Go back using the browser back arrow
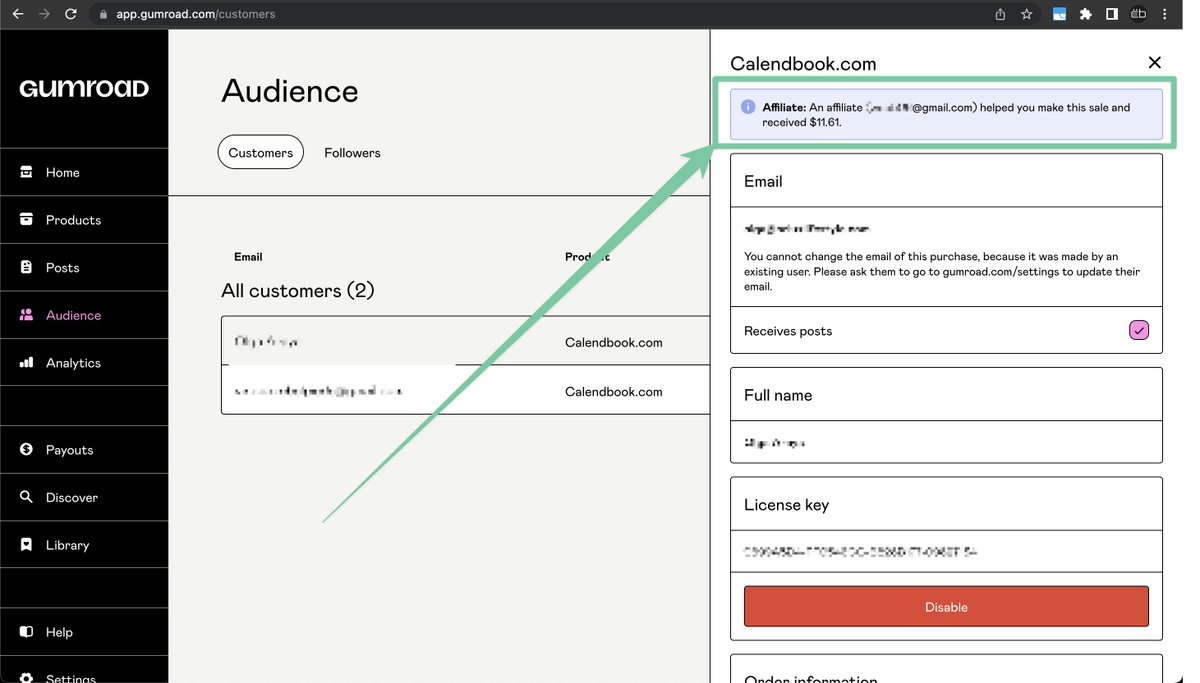Image resolution: width=1200 pixels, height=683 pixels. (17, 14)
